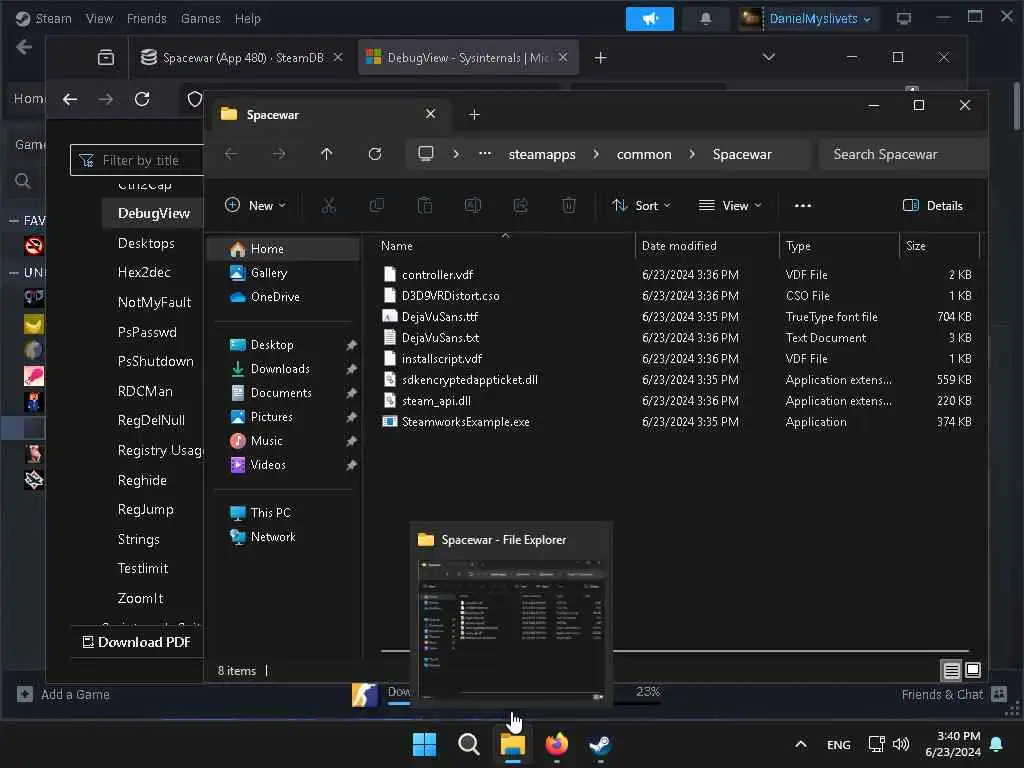Close the Spacewar Explorer tab

click(x=430, y=114)
